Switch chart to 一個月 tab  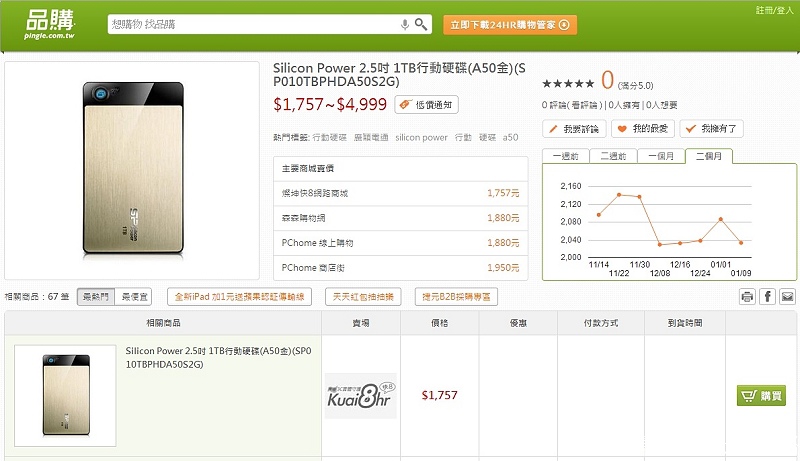(661, 156)
